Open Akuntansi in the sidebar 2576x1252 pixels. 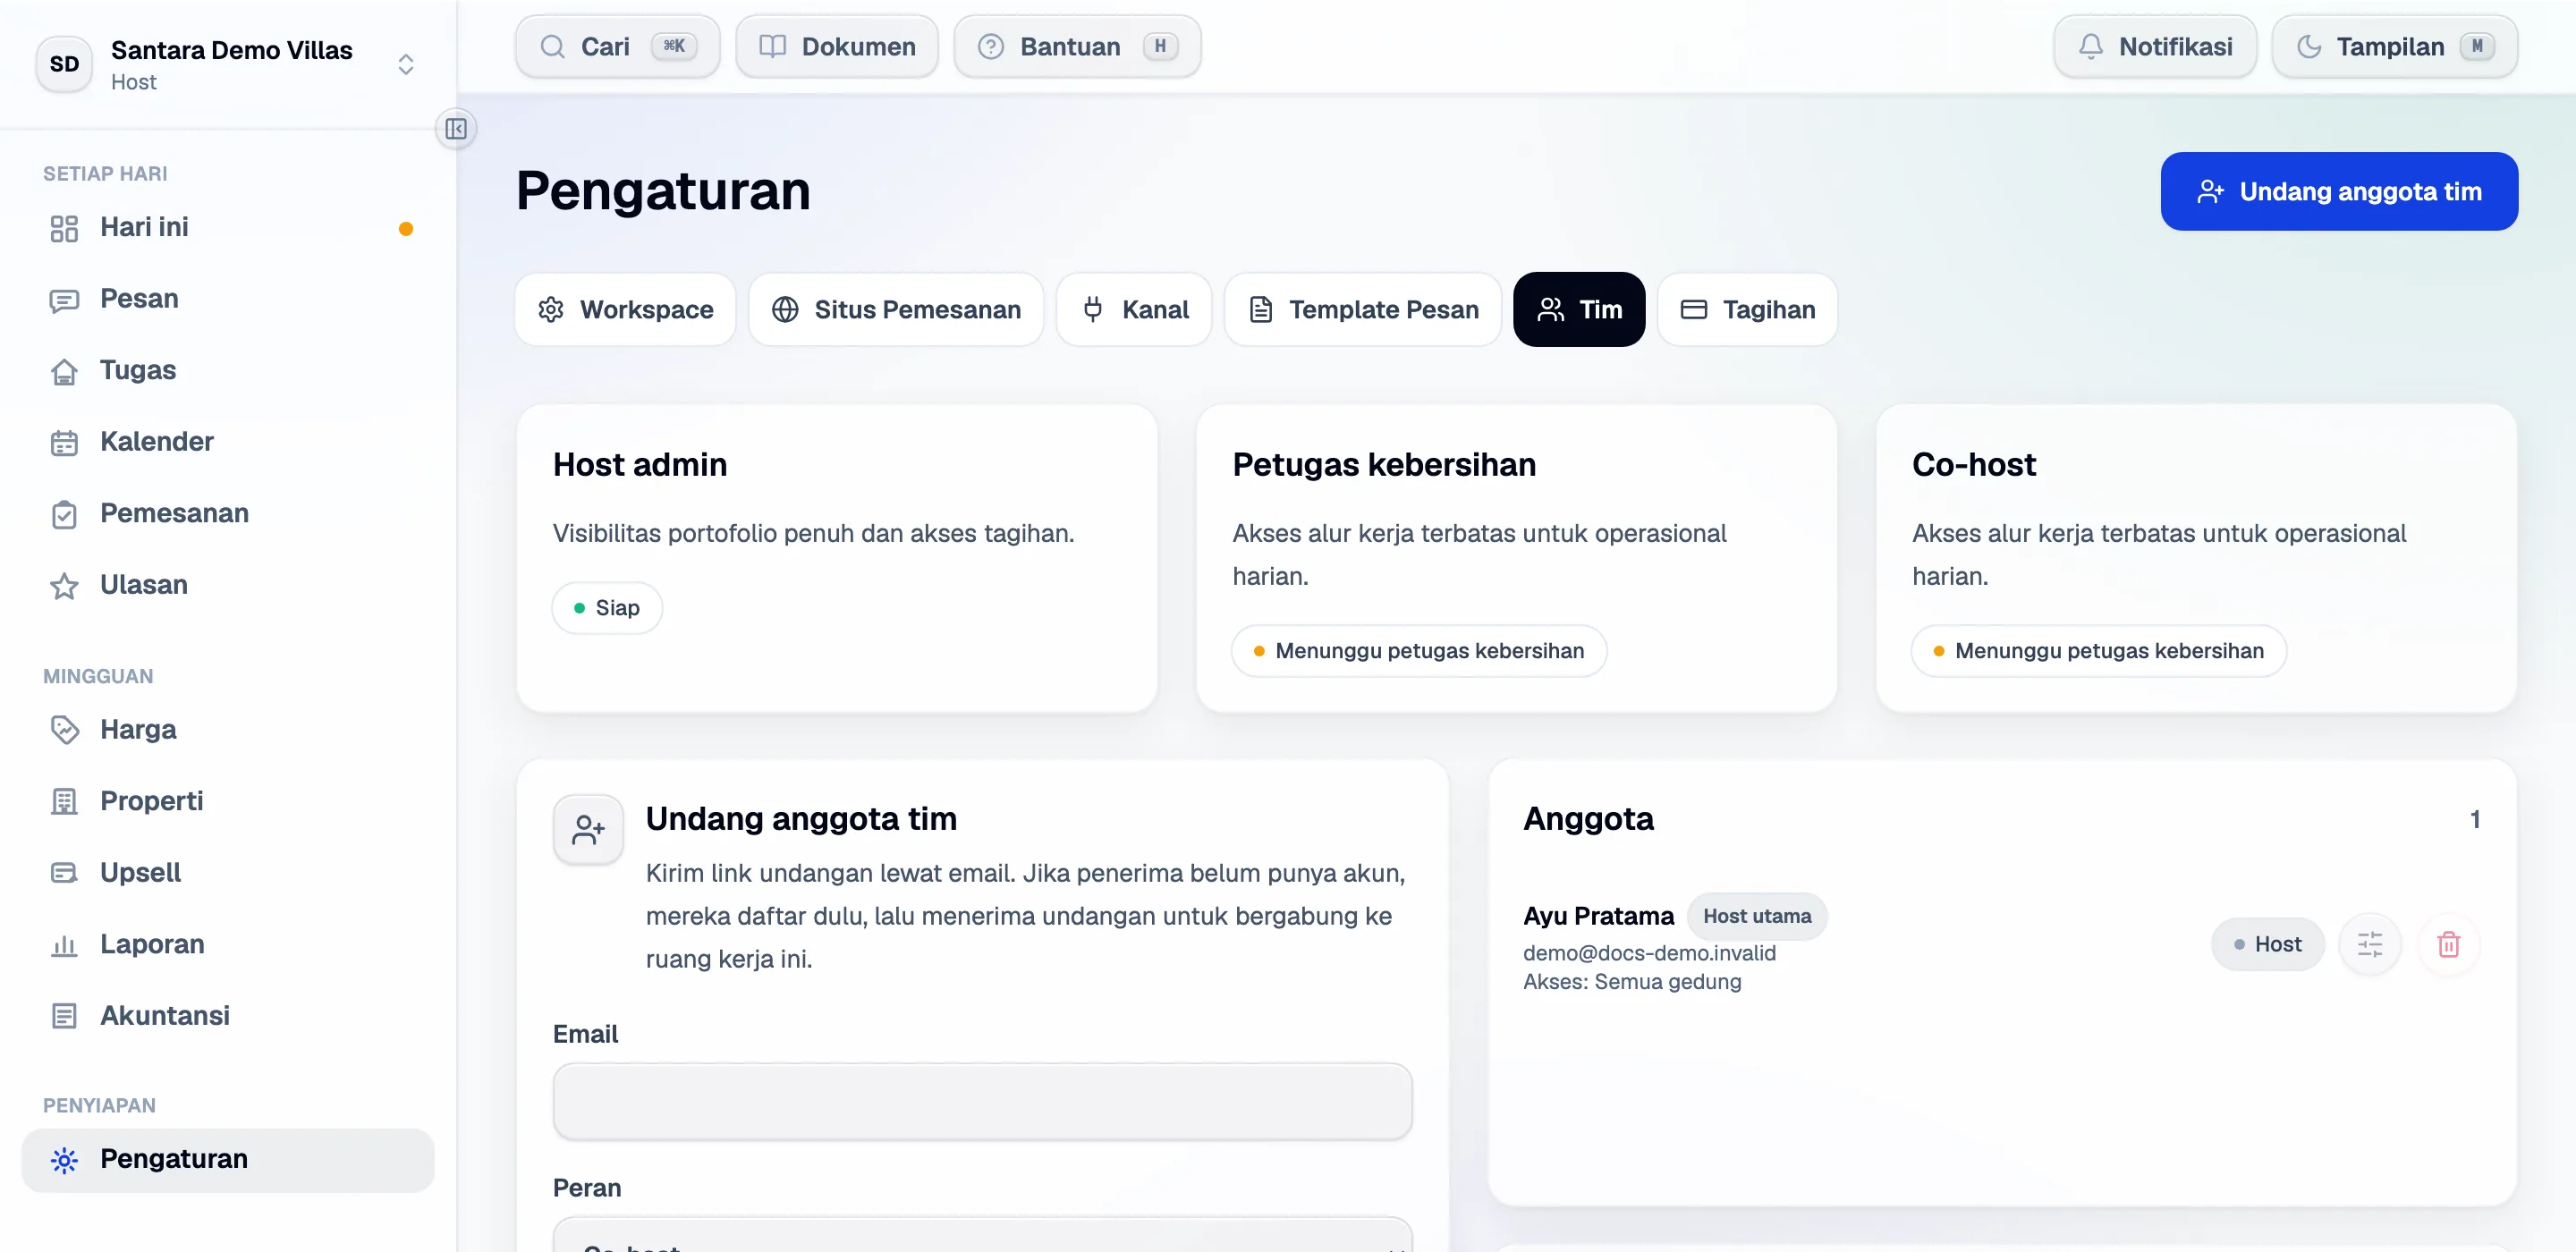(228, 1016)
